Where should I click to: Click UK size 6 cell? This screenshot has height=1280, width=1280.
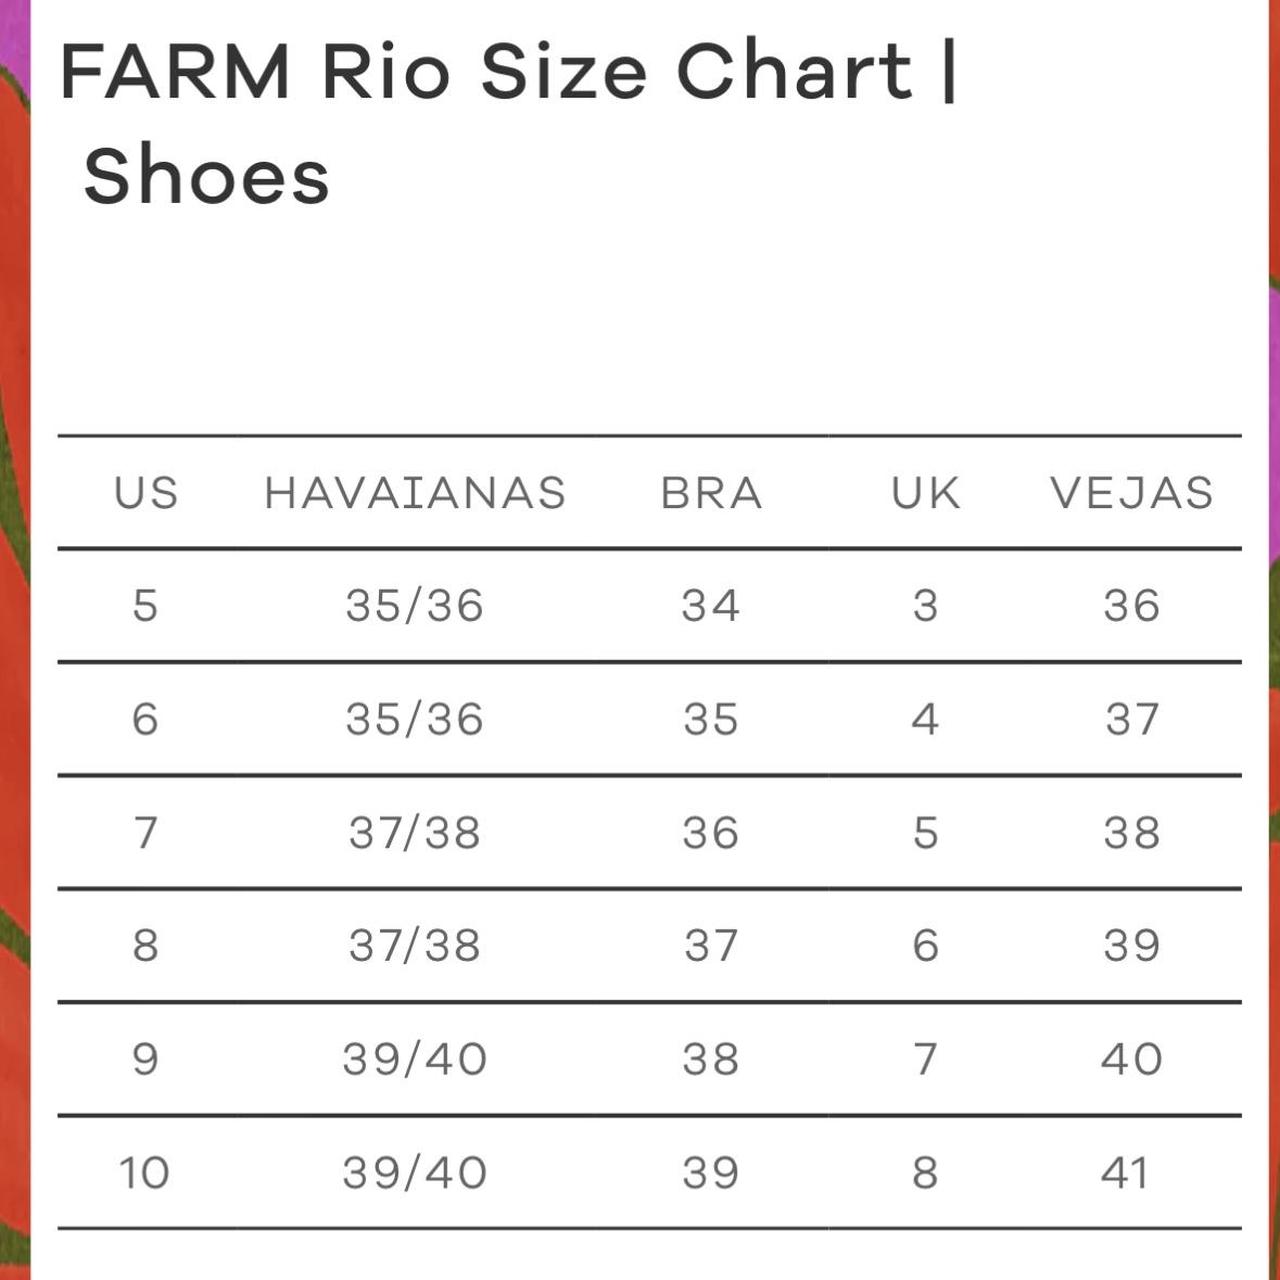coord(926,945)
